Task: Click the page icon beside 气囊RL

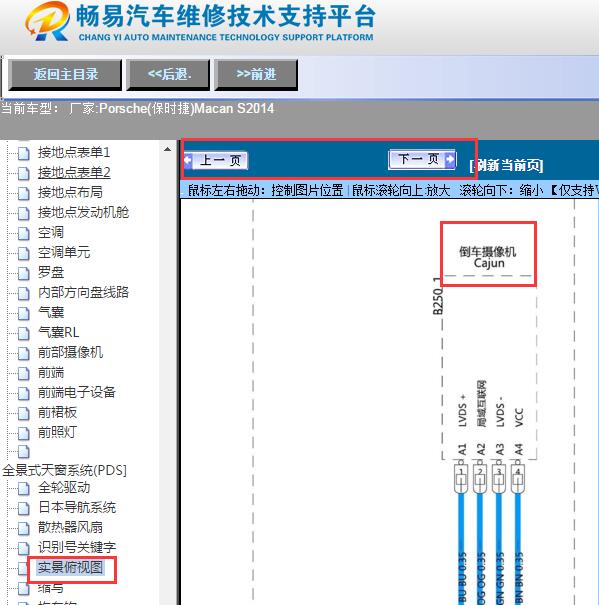Action: [24, 333]
